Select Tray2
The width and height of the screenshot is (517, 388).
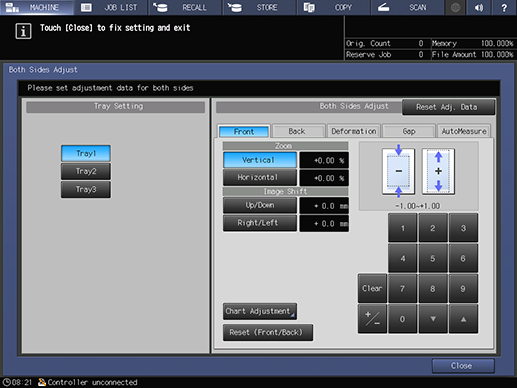(x=86, y=171)
